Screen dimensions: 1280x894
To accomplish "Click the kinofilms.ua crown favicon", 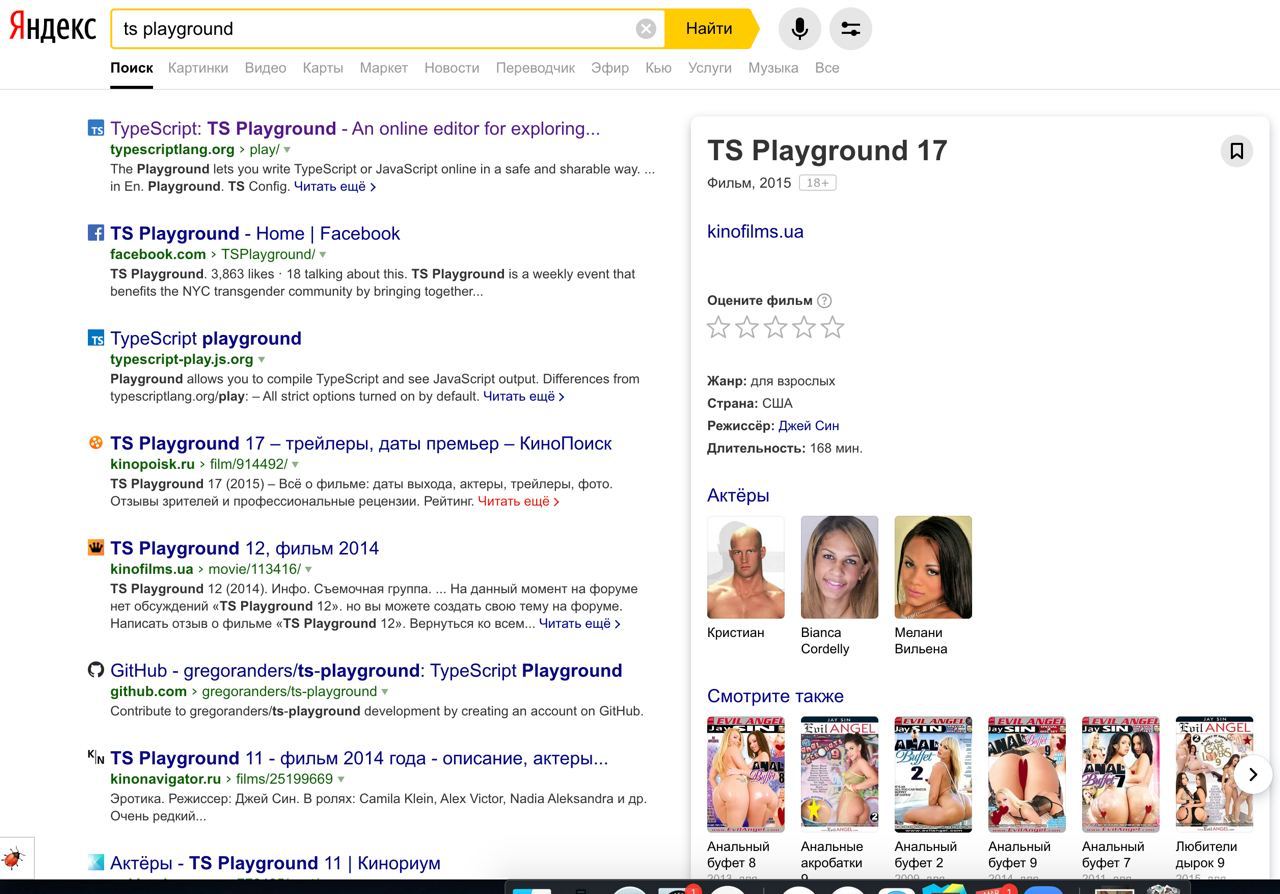I will (x=96, y=547).
